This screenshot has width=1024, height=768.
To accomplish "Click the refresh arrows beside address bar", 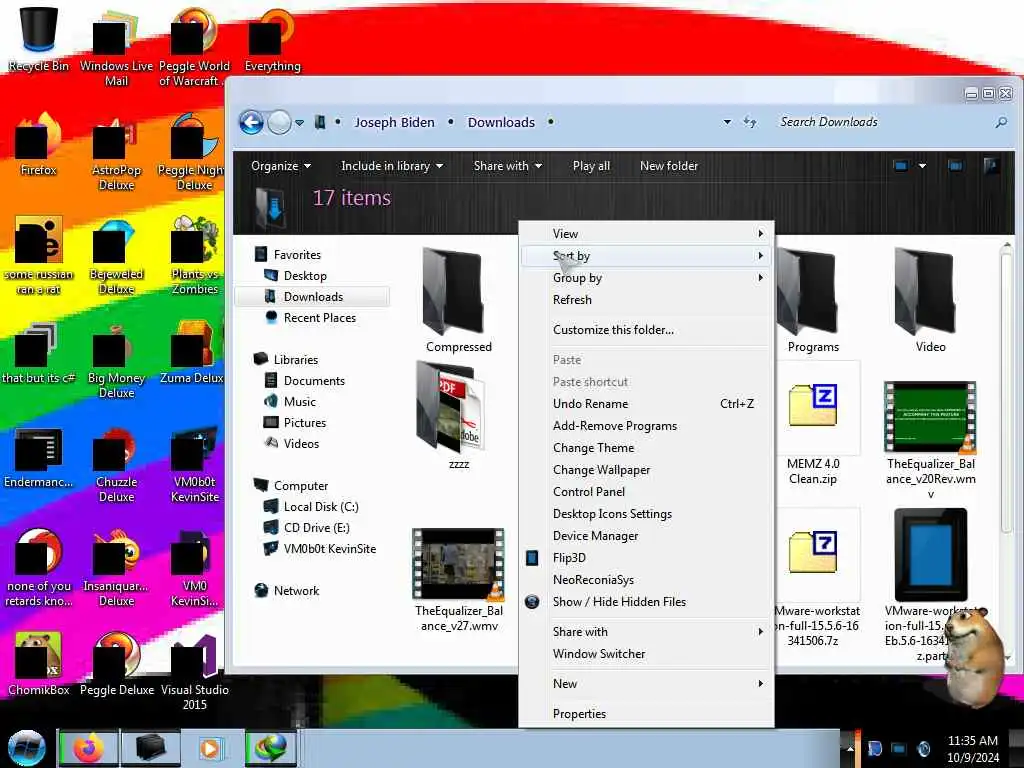I will (x=750, y=122).
